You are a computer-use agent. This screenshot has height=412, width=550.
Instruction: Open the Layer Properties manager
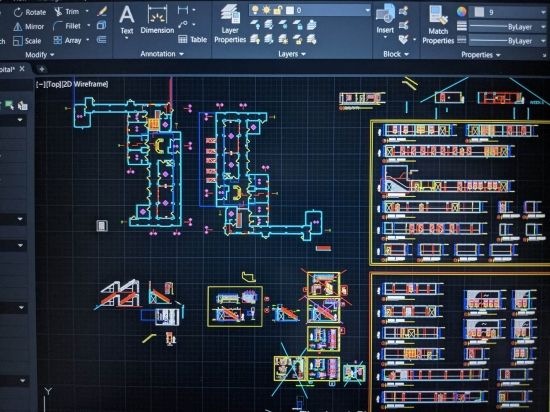coord(230,24)
